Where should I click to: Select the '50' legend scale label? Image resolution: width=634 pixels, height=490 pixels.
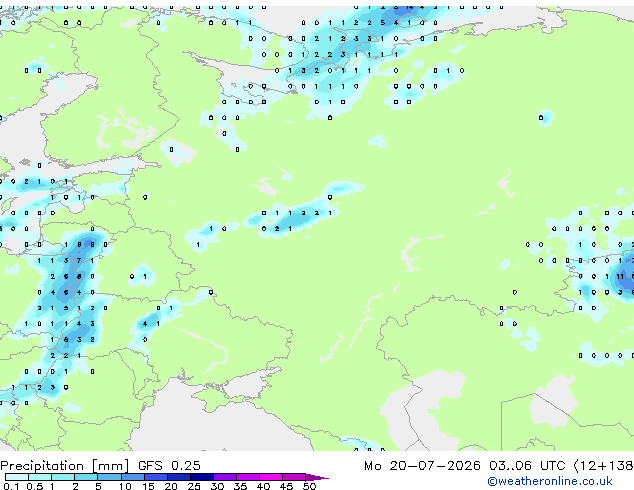click(309, 486)
